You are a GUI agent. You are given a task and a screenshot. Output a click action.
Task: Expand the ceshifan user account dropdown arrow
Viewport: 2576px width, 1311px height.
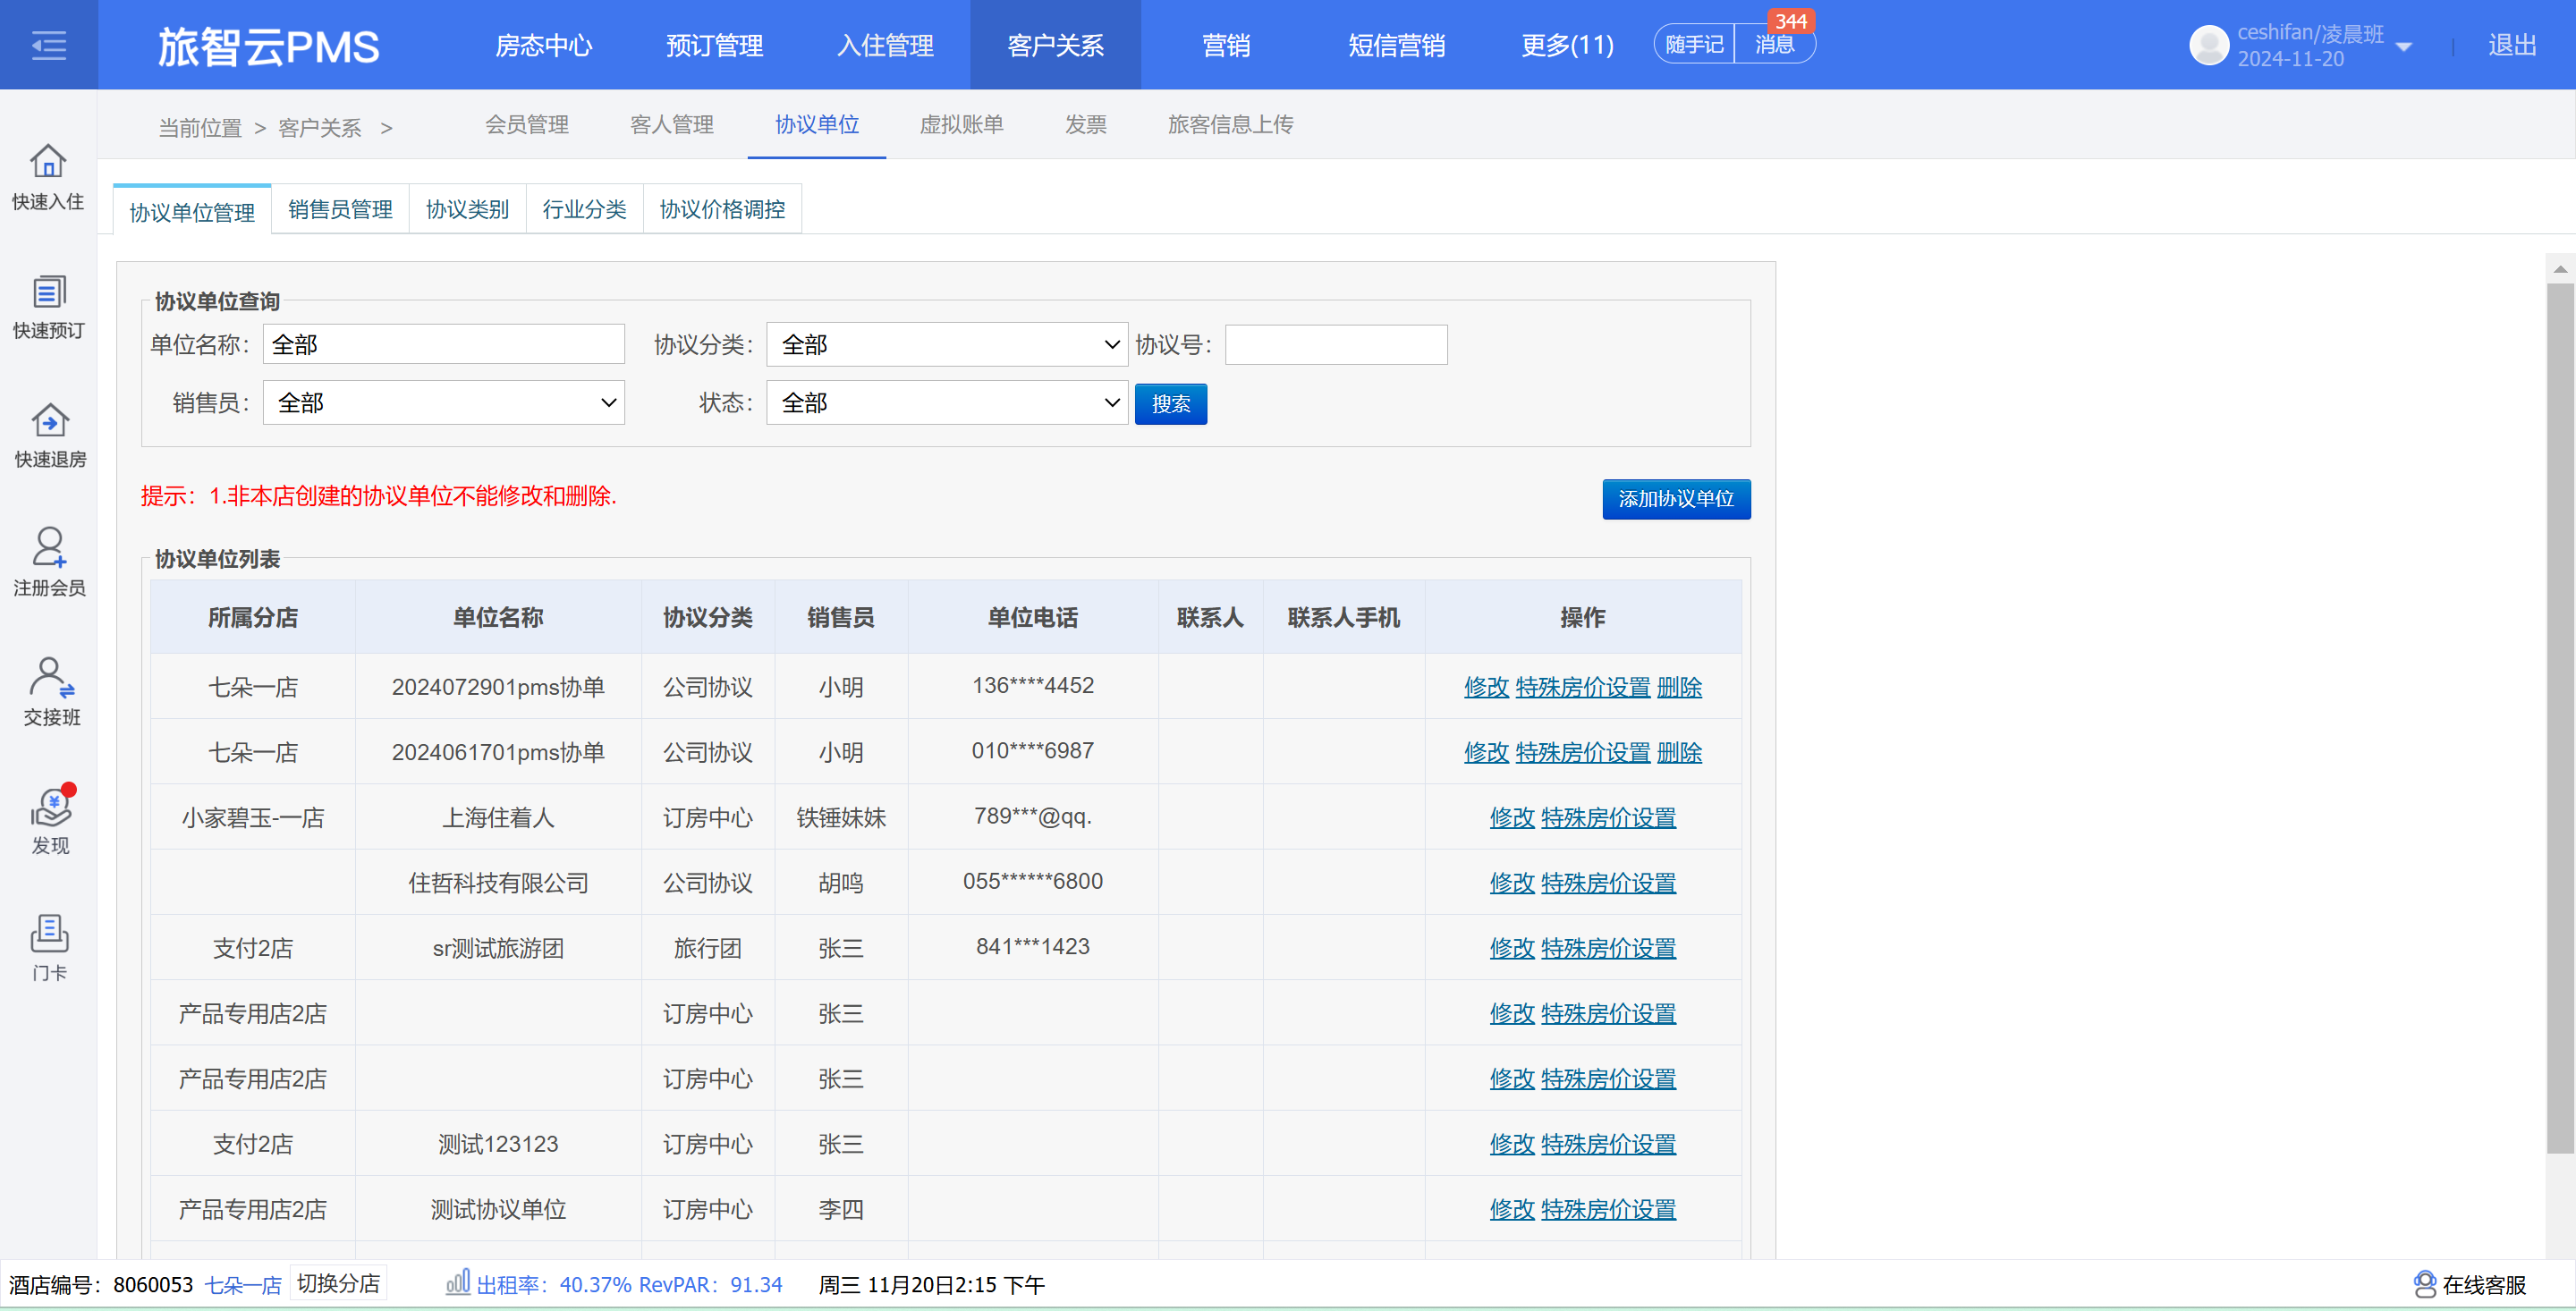click(x=2404, y=47)
